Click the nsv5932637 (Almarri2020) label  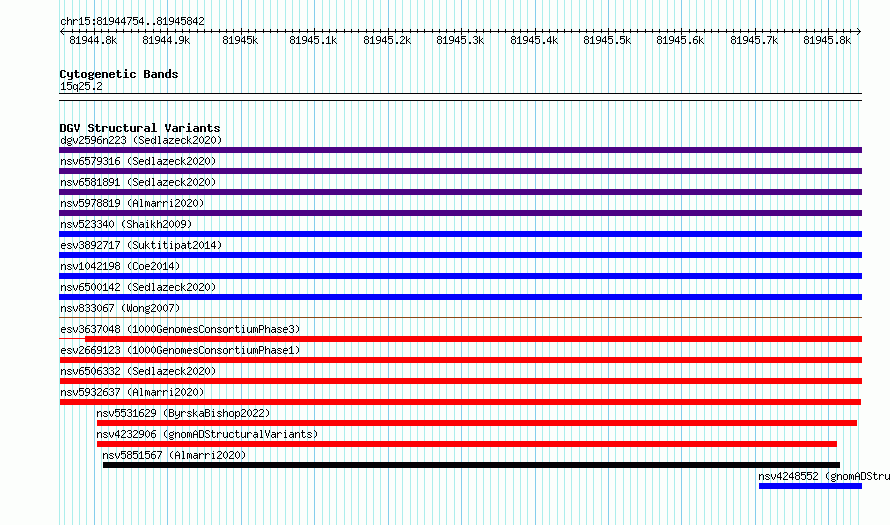132,392
